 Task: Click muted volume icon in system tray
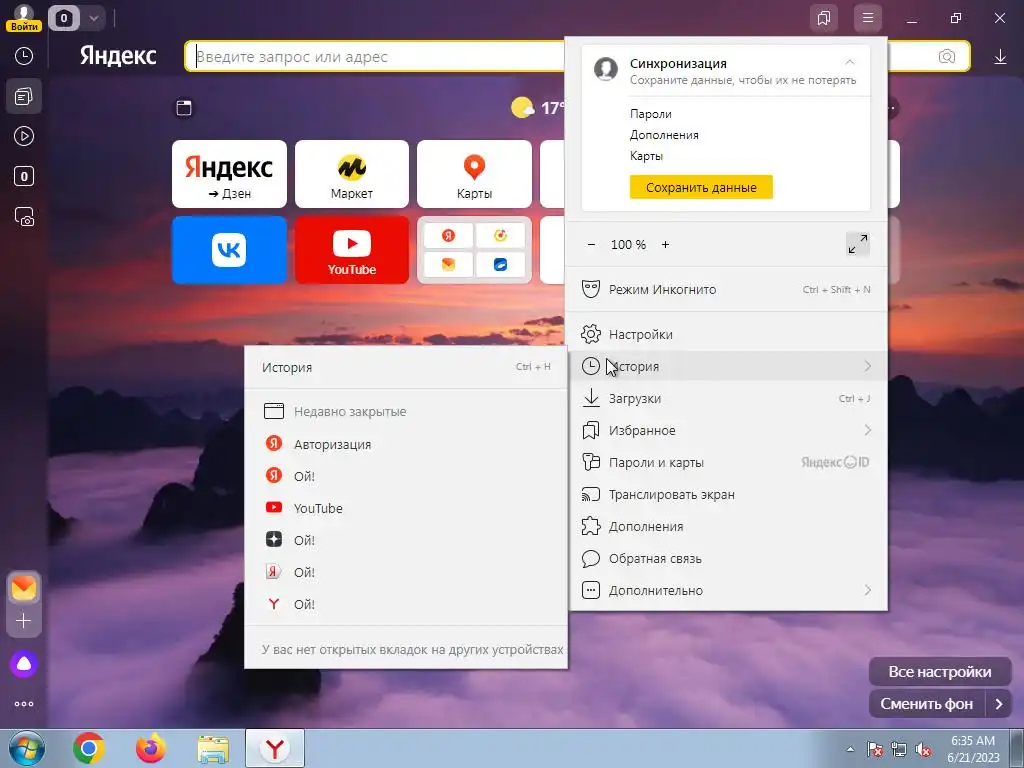[x=923, y=750]
